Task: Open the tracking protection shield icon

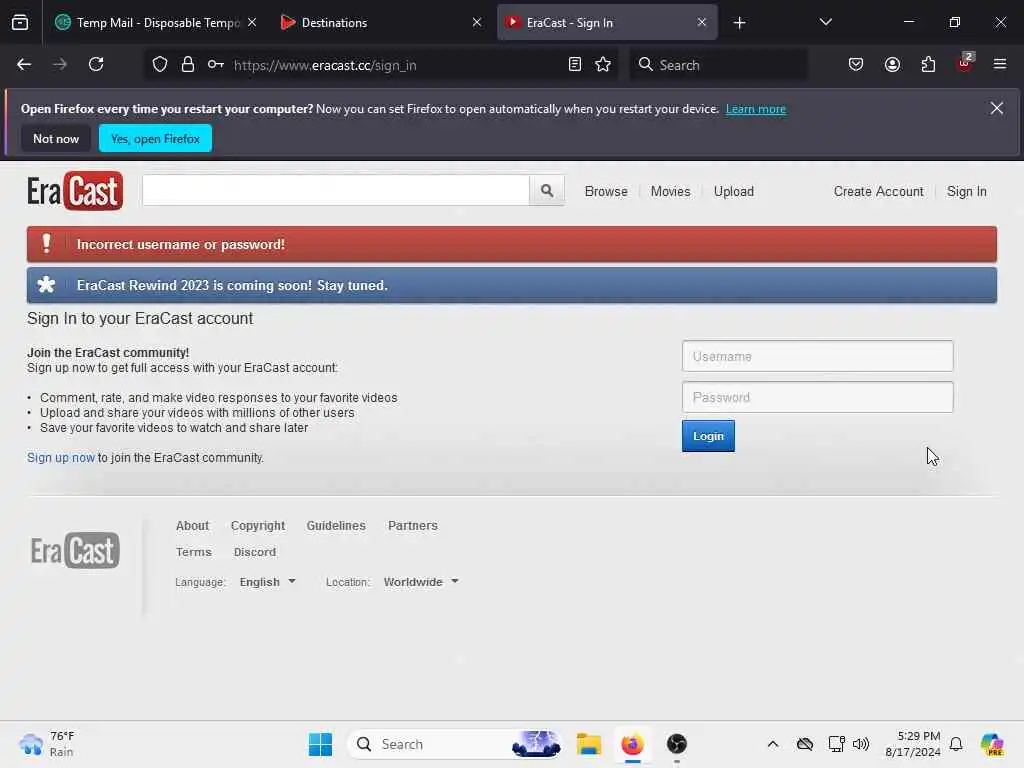Action: [x=160, y=65]
